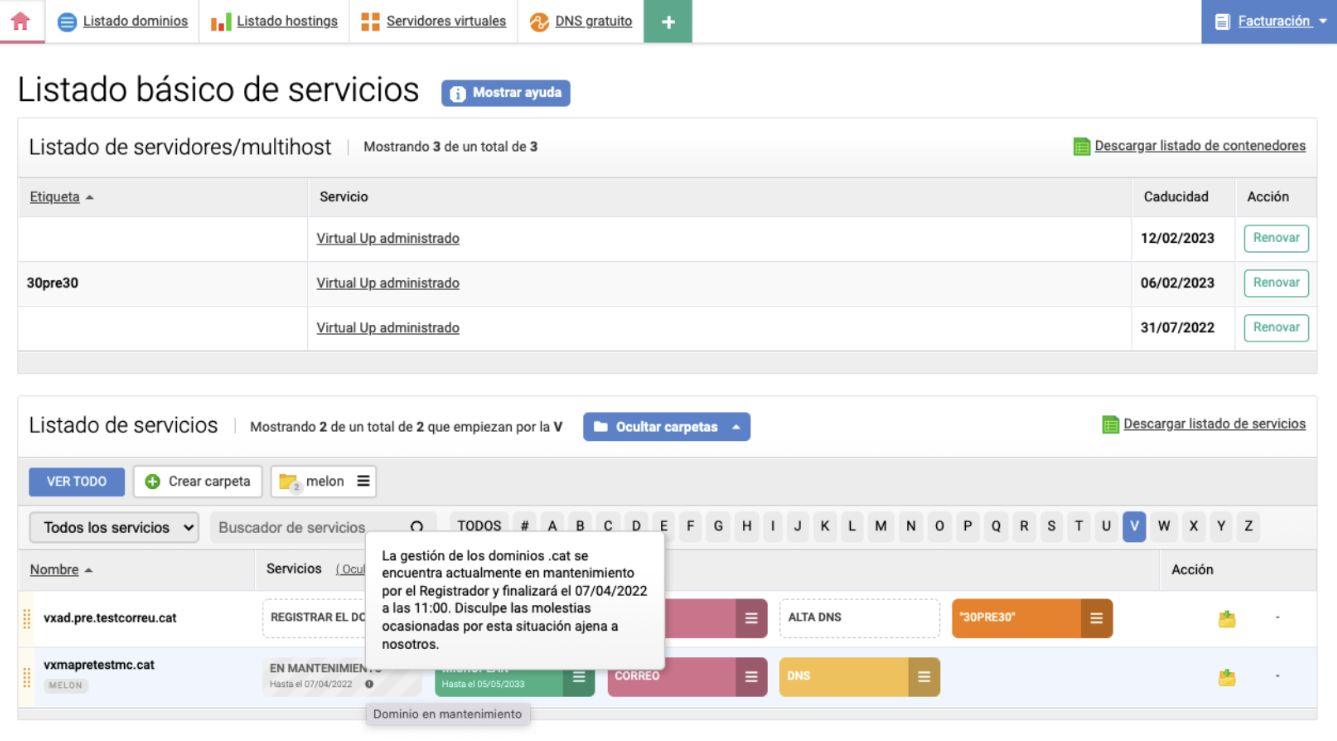Viewport: 1337px width, 741px height.
Task: Click REGISTRAR EL DOMINIO box
Action: pos(315,618)
